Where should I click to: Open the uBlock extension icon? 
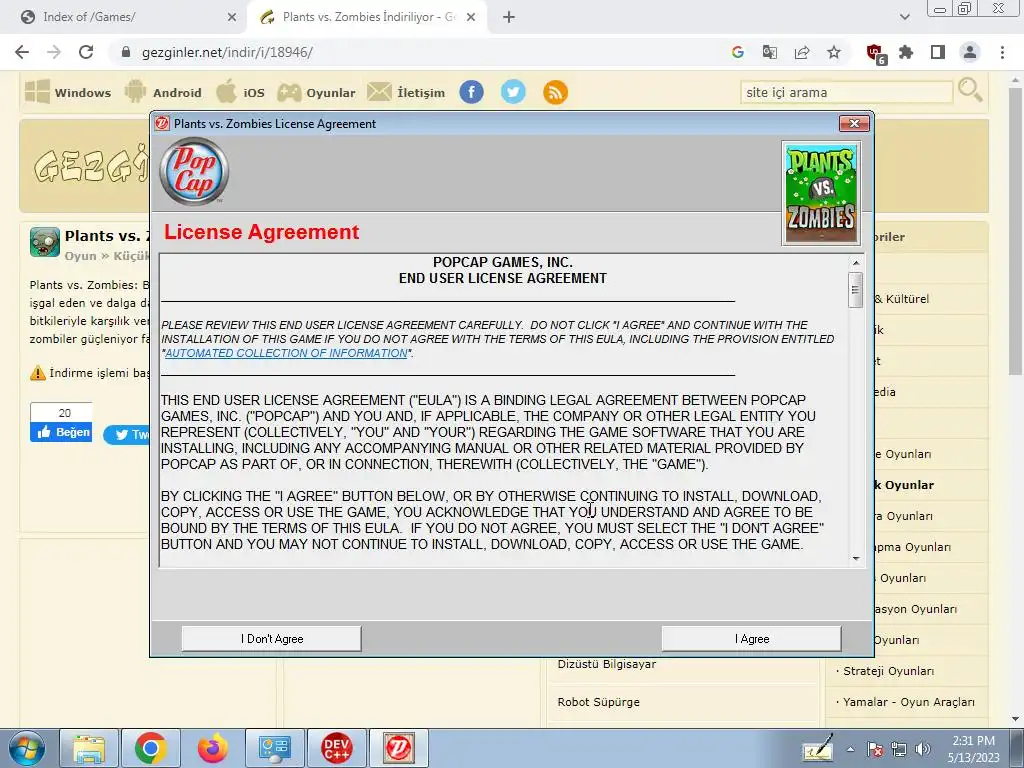pyautogui.click(x=875, y=54)
